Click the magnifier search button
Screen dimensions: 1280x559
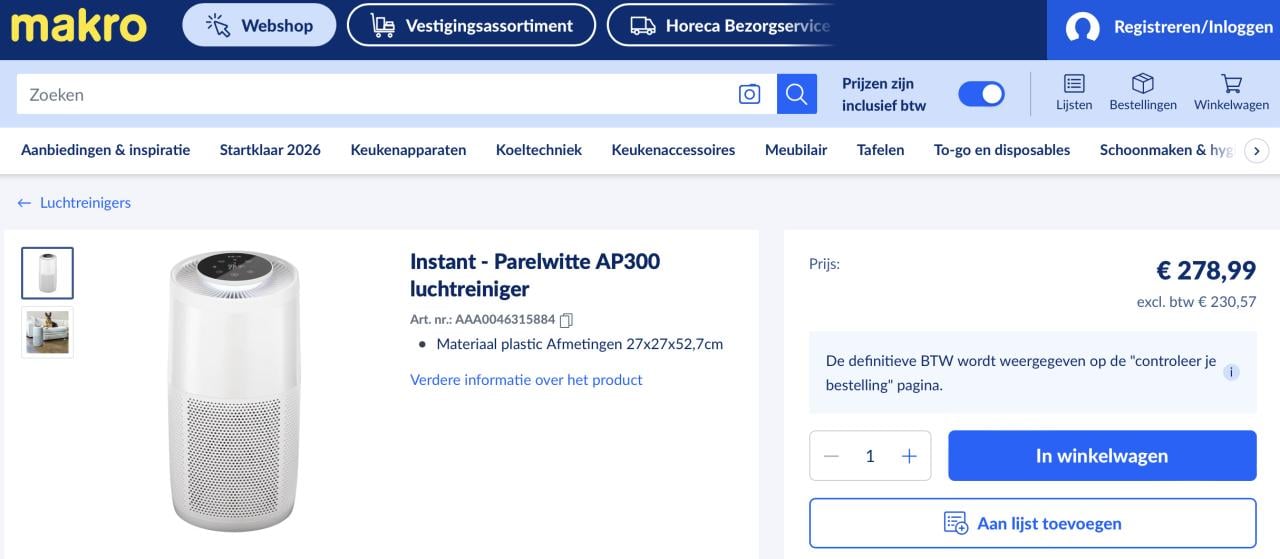coord(796,94)
